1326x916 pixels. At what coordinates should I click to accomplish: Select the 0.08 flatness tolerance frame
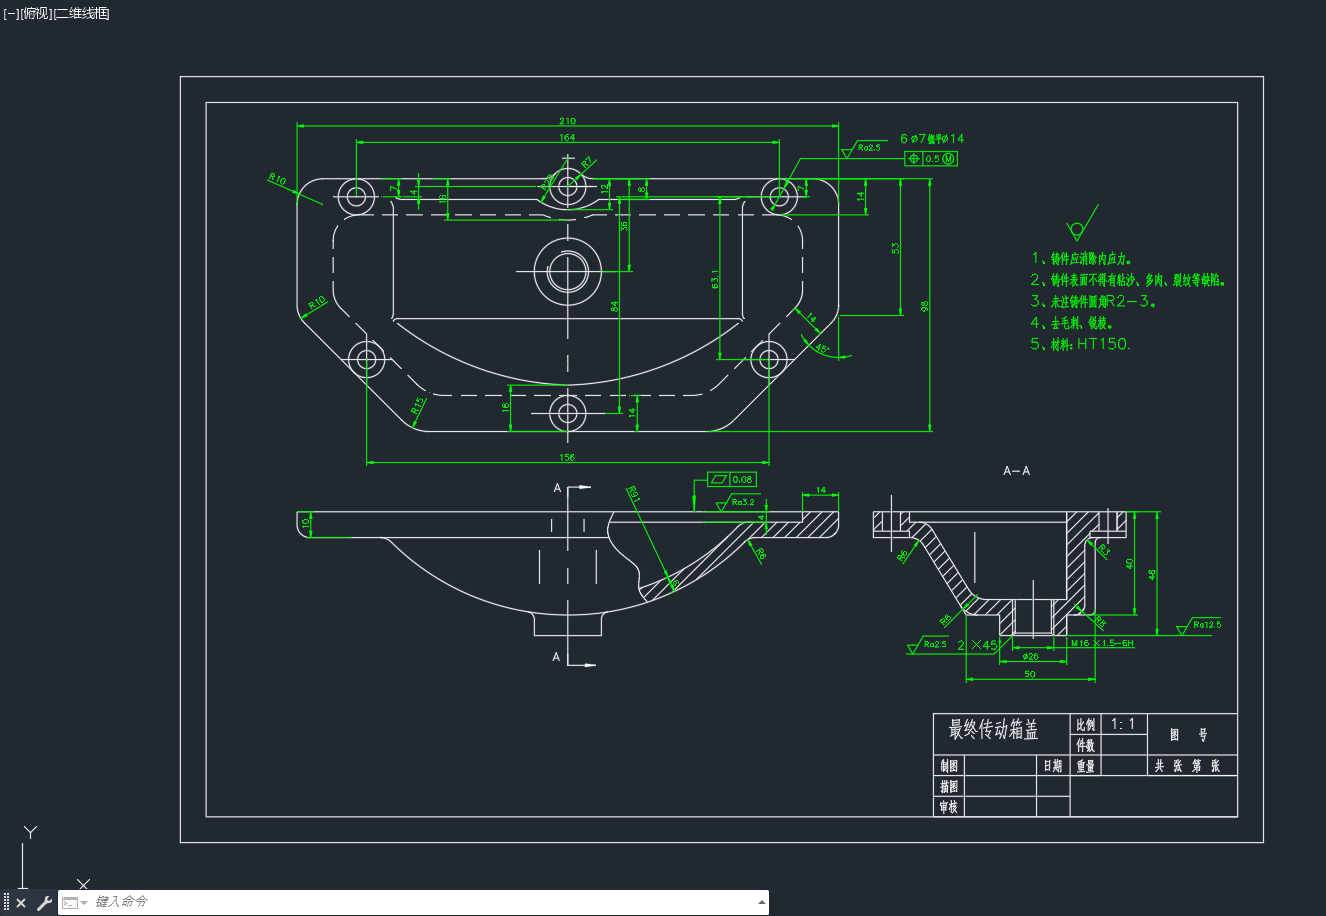(x=733, y=480)
